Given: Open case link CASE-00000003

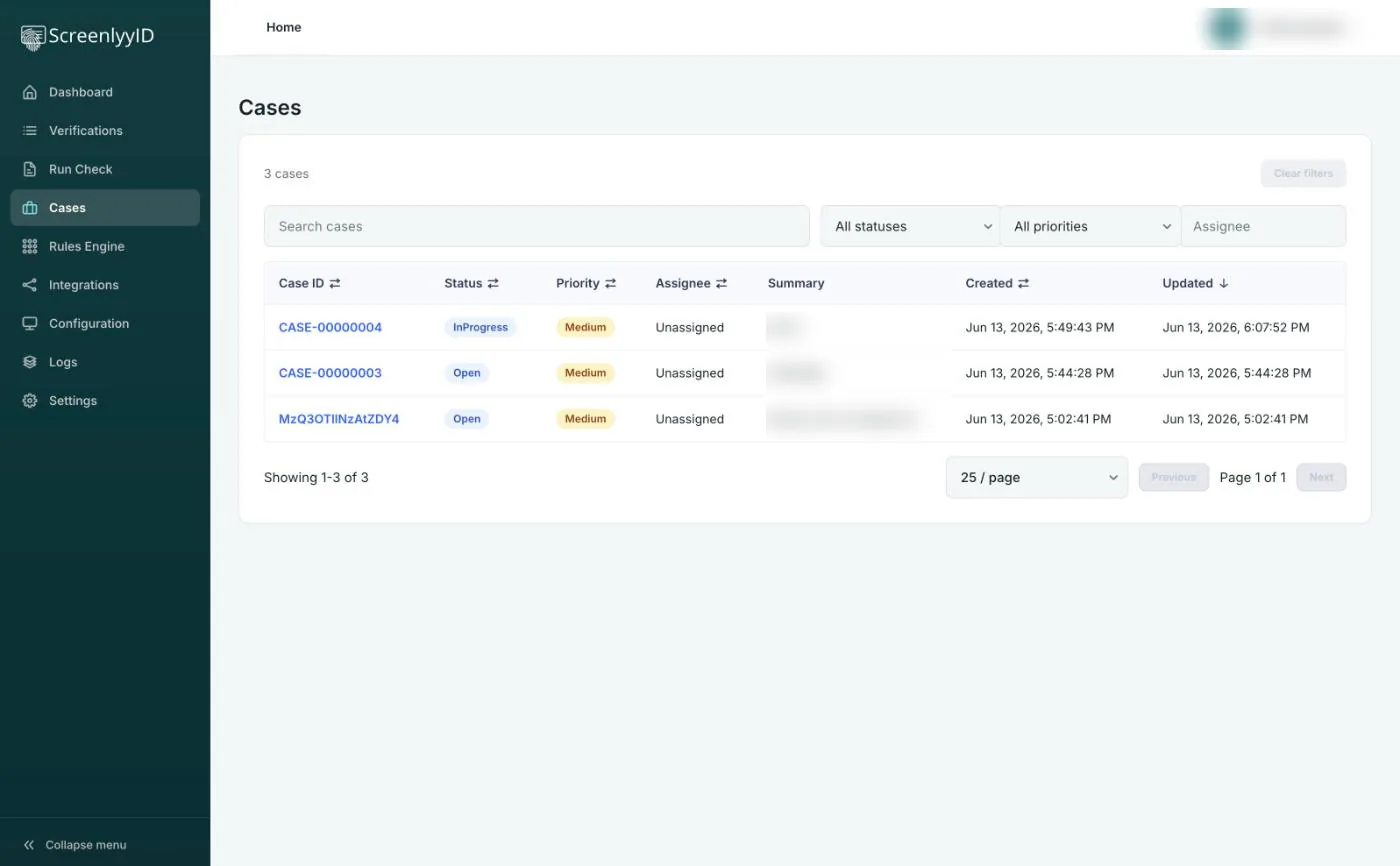Looking at the screenshot, I should click(330, 373).
